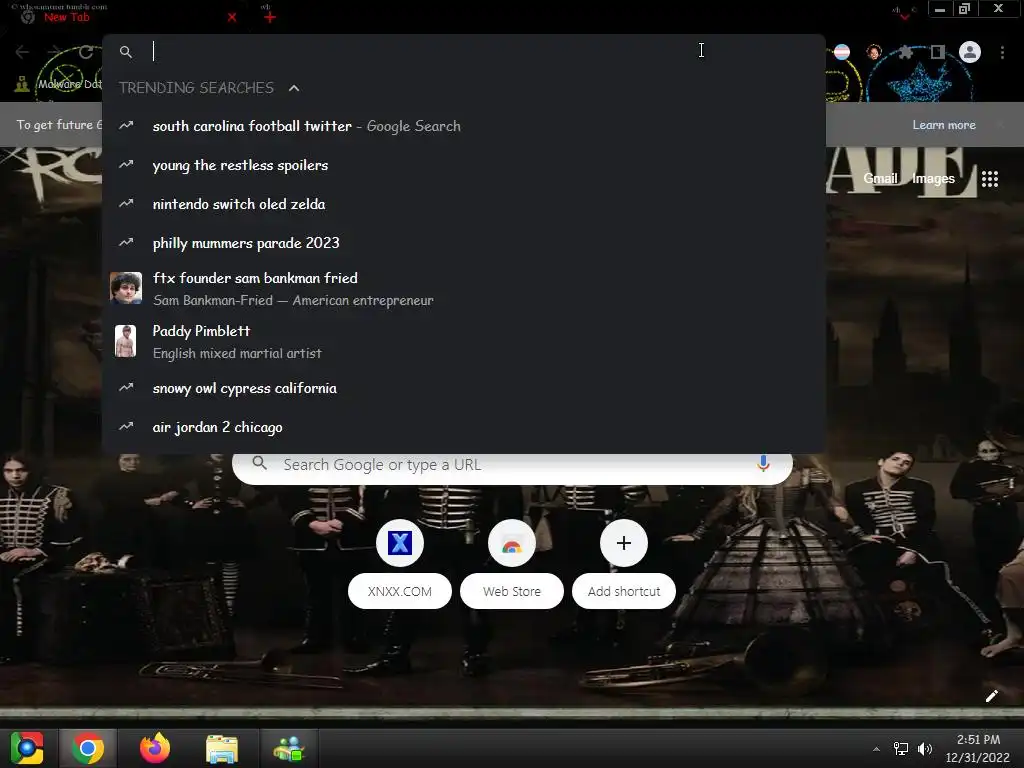Click the volume speaker tray icon
Image resolution: width=1024 pixels, height=768 pixels.
click(925, 749)
